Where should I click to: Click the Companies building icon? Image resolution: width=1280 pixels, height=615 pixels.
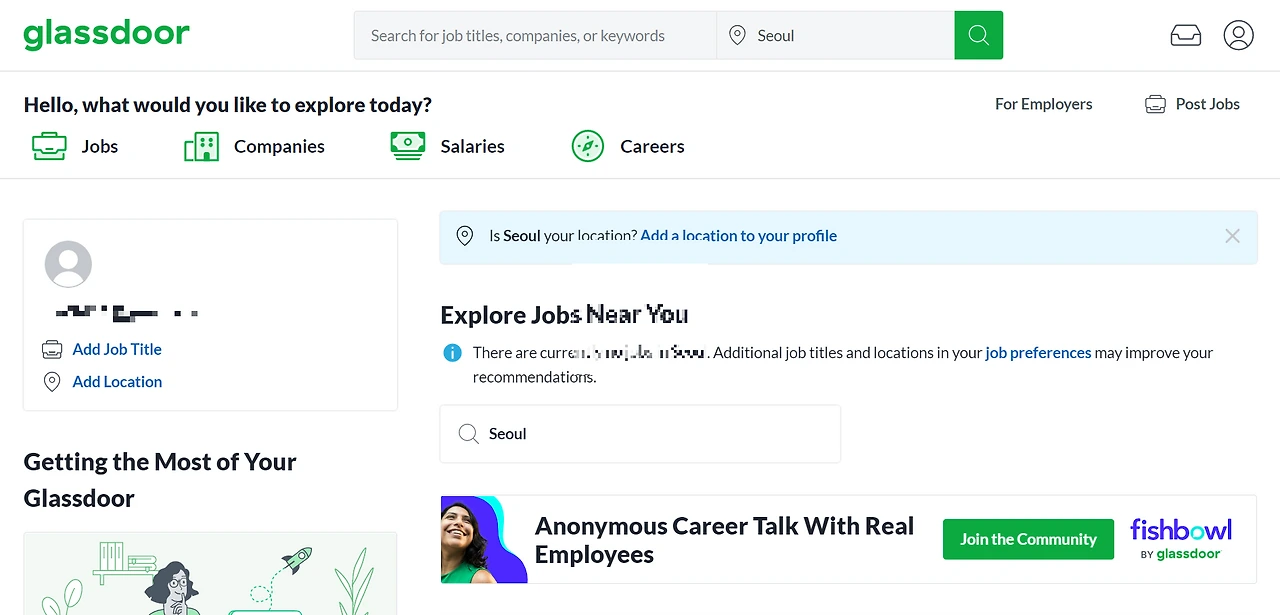(x=201, y=146)
